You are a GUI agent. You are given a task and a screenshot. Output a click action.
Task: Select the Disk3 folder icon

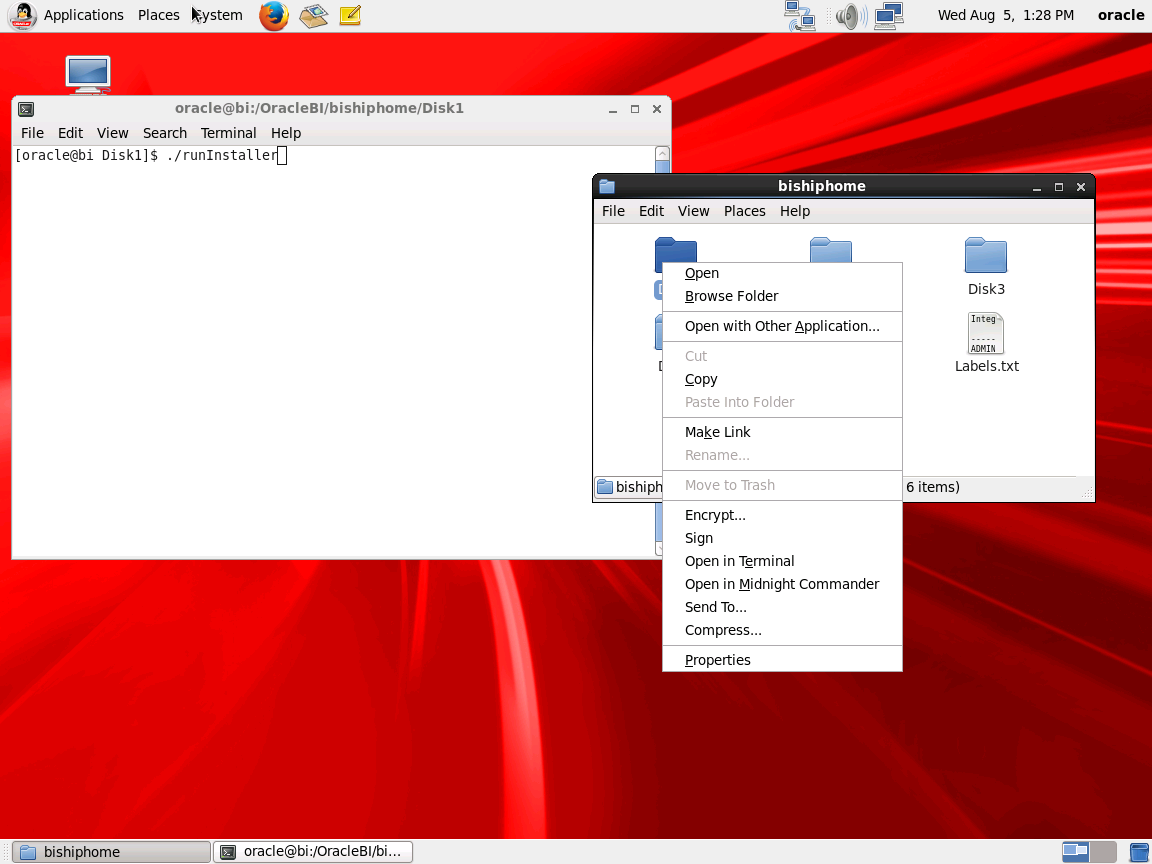click(x=986, y=256)
